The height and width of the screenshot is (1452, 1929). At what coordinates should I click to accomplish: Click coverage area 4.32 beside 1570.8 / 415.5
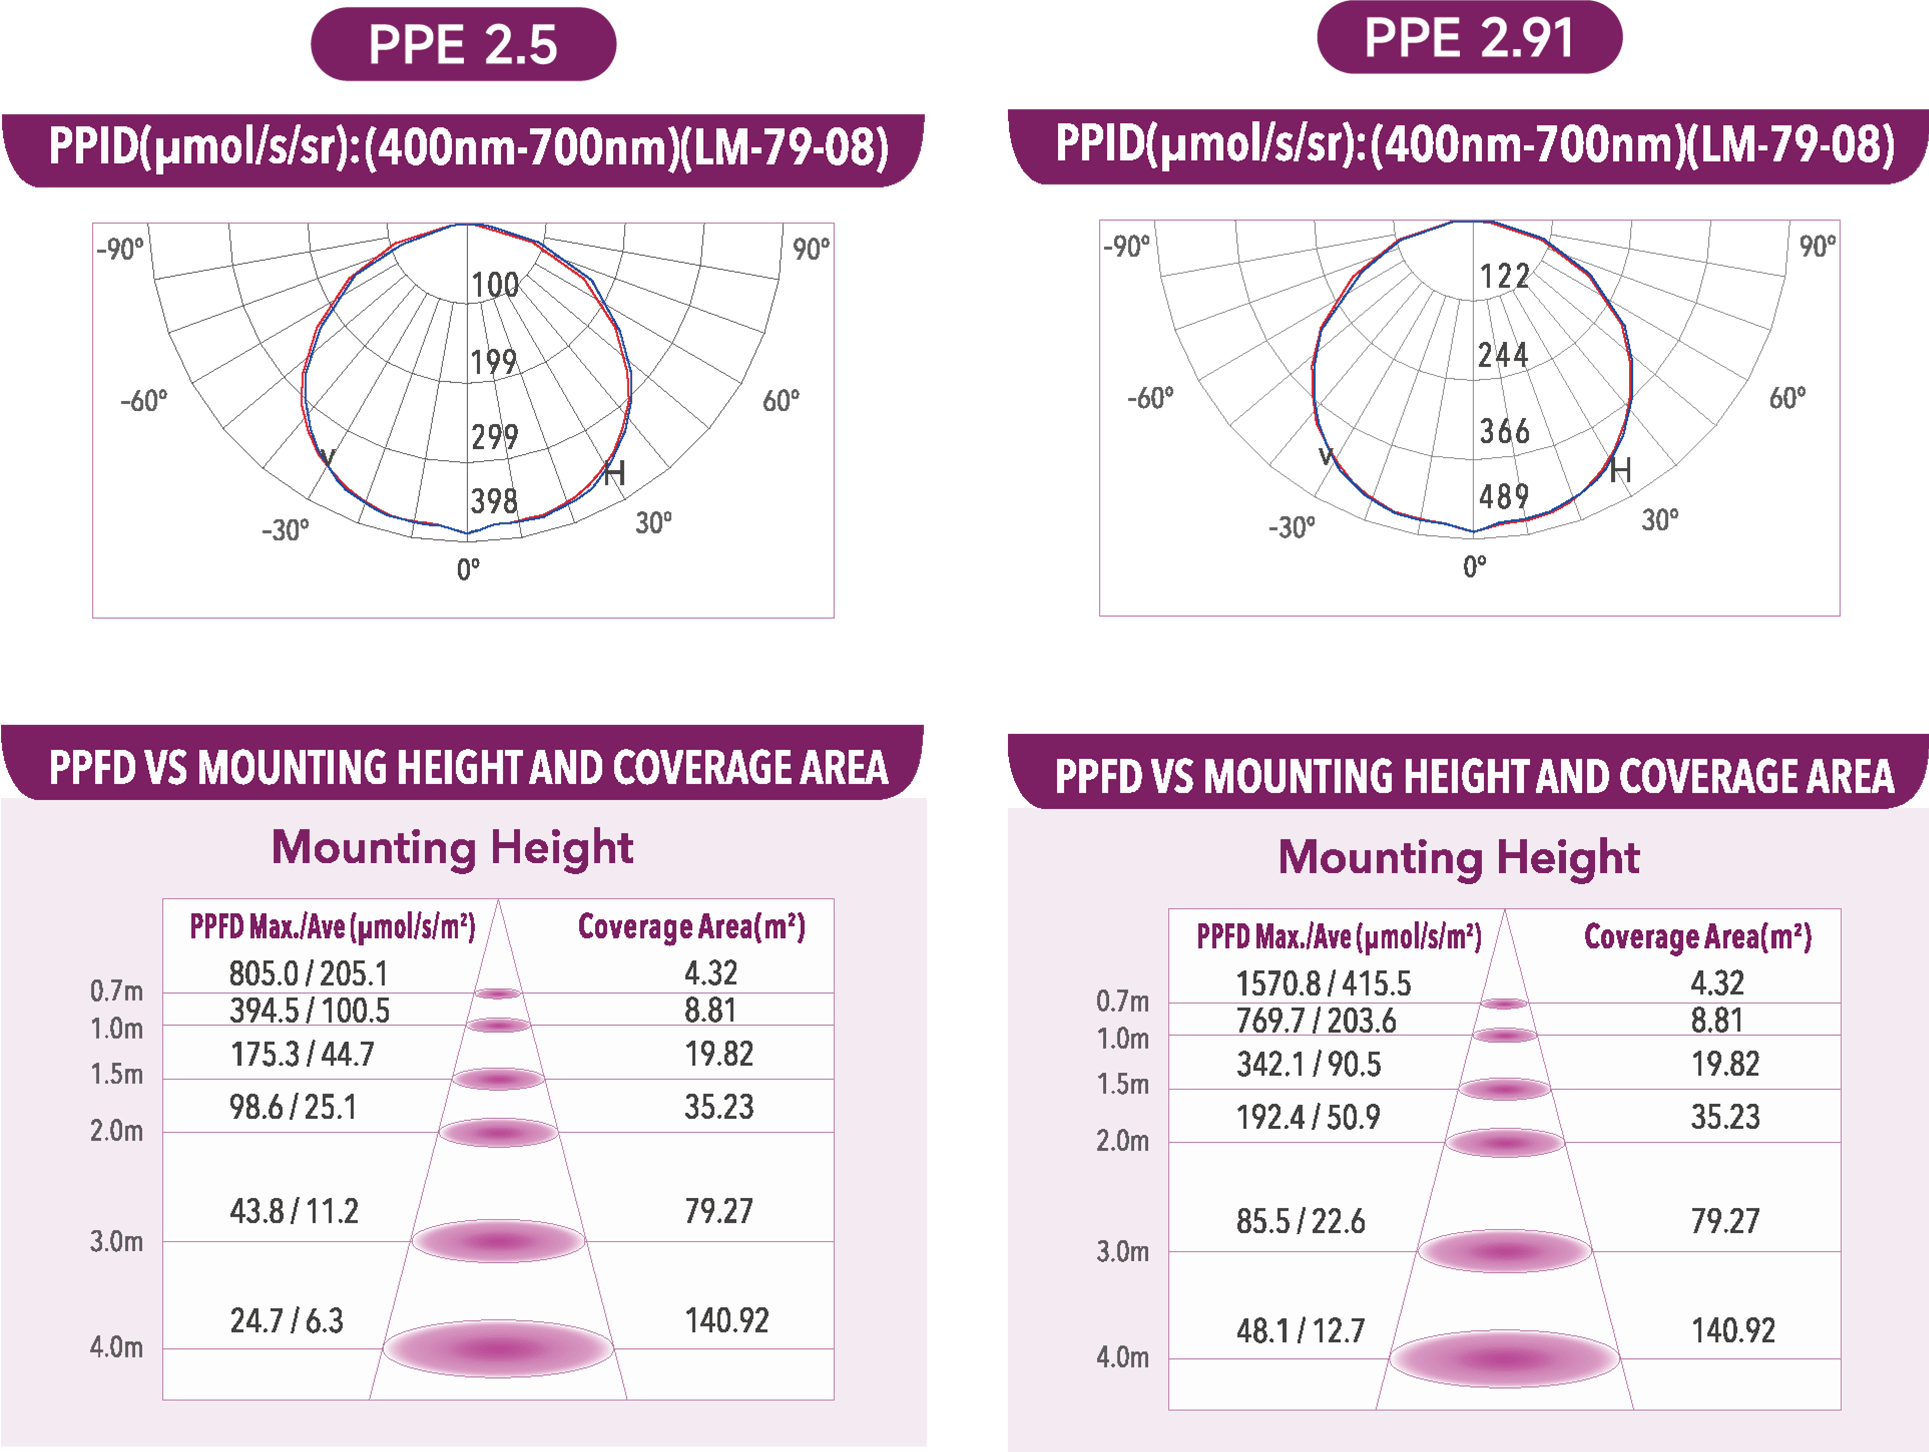click(1717, 983)
